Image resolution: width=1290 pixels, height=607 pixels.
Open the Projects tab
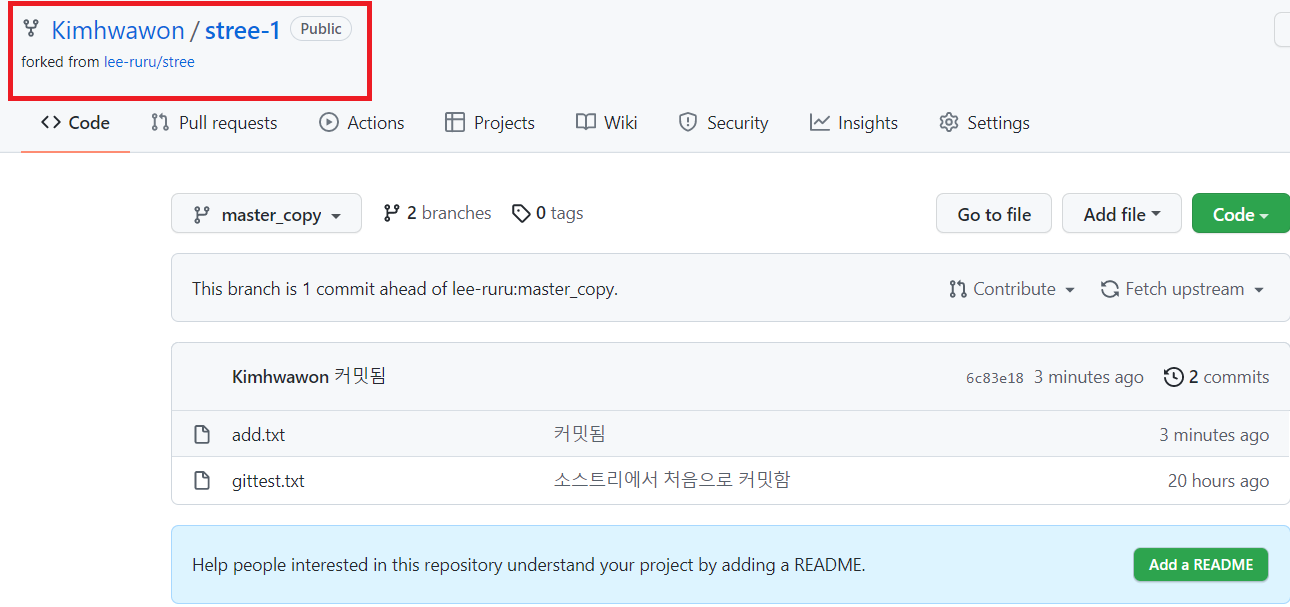490,123
